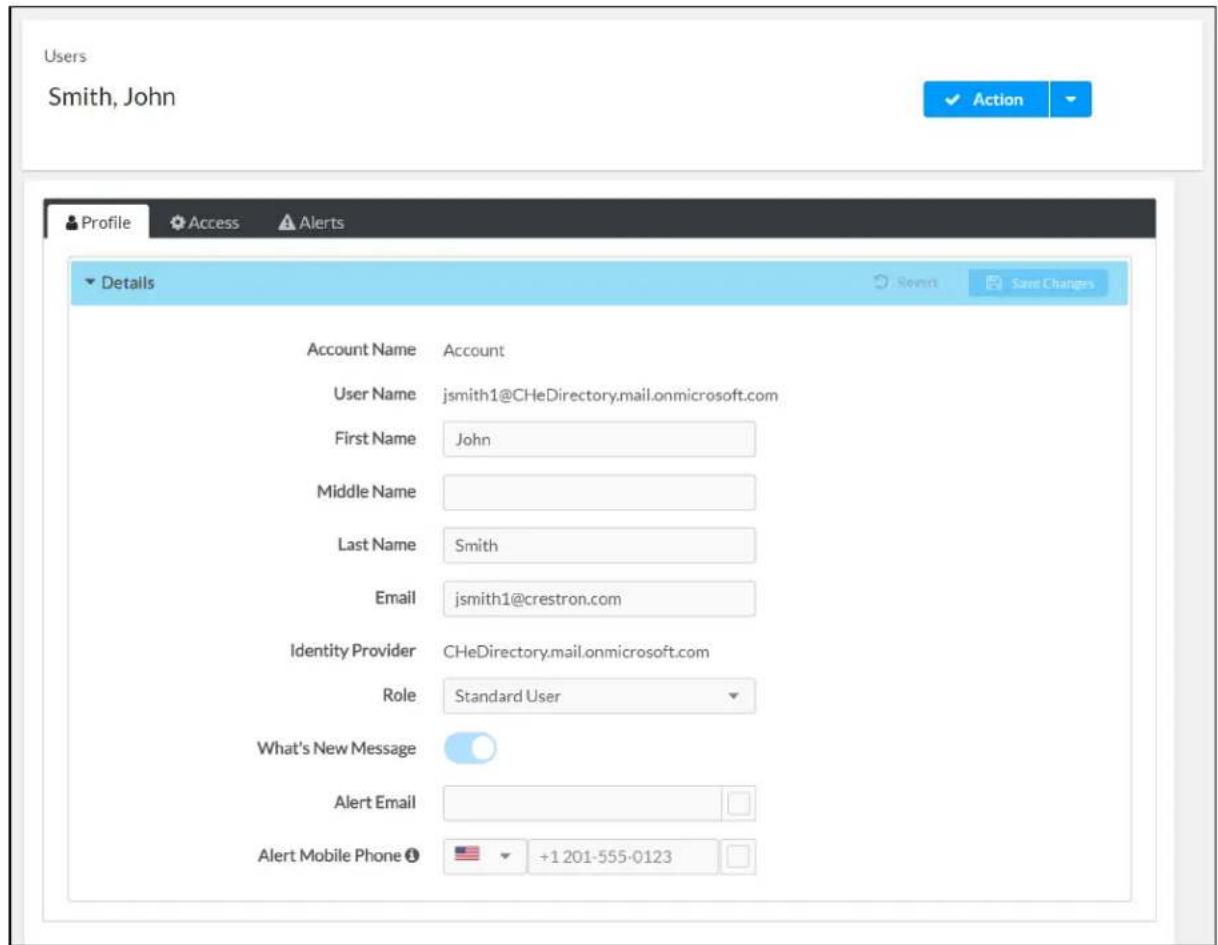Click the Smith, John heading
This screenshot has height=945, width=1218.
[x=112, y=98]
